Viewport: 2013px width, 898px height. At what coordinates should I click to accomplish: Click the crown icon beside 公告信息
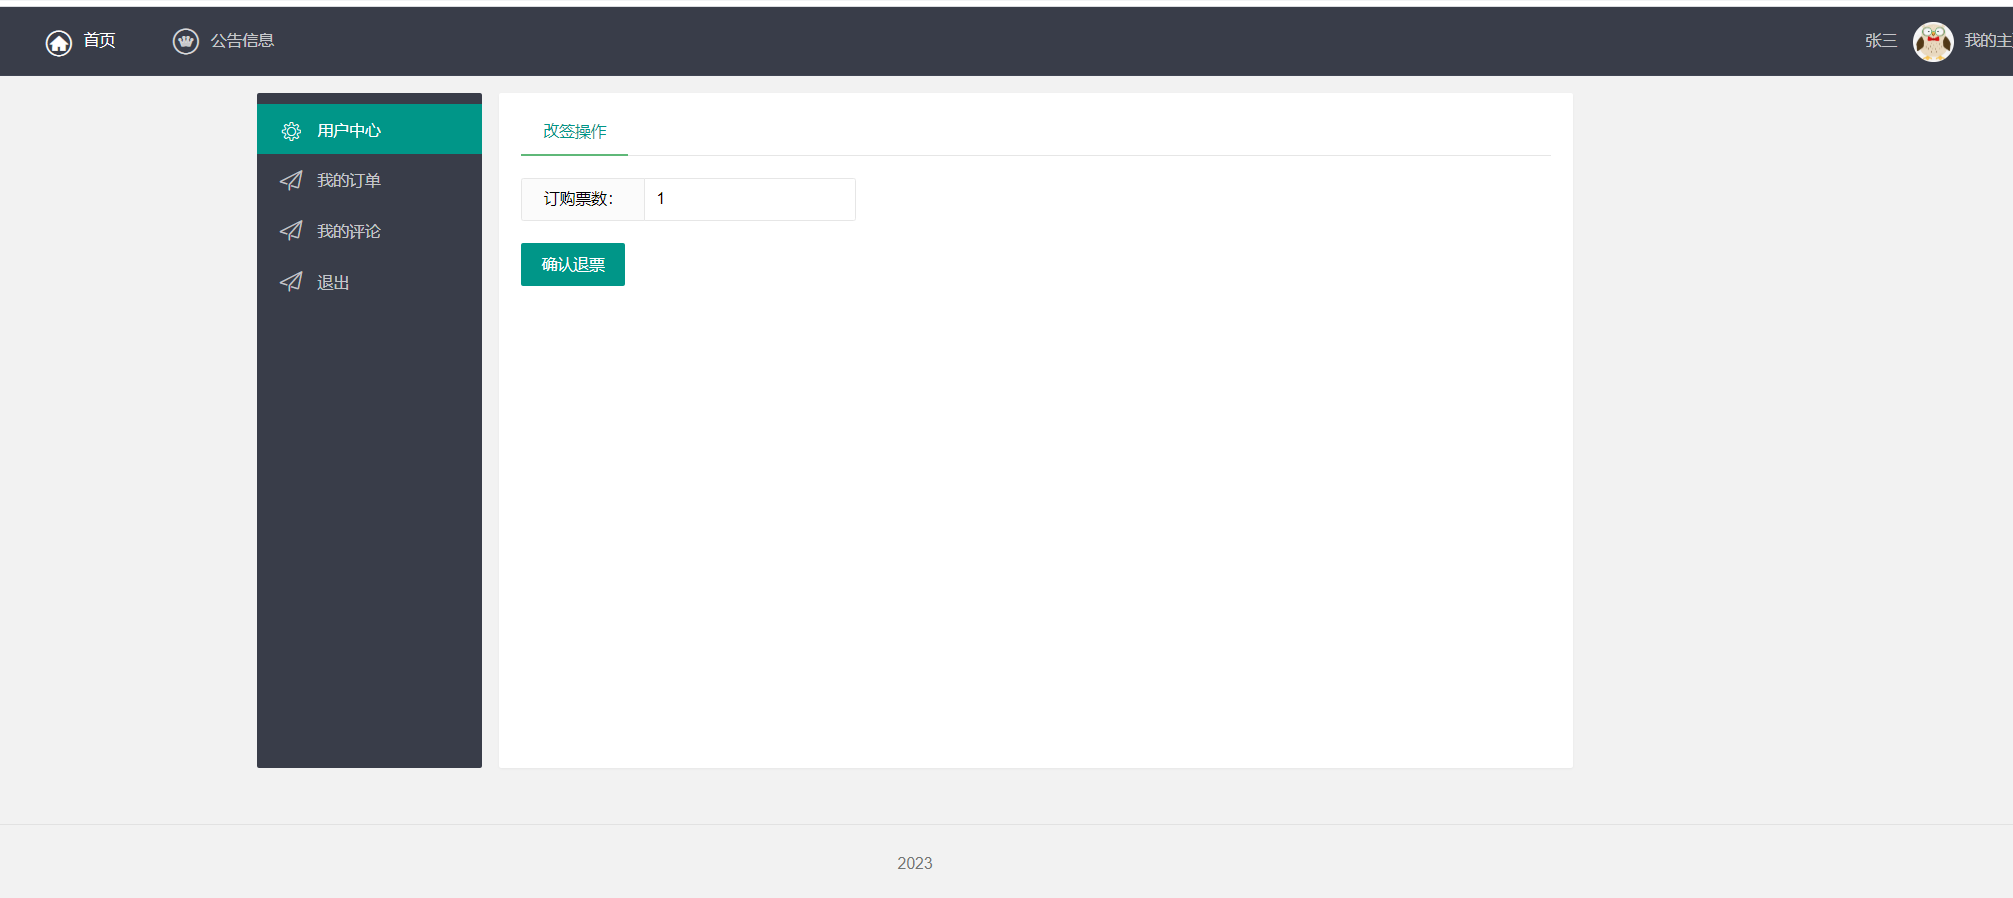pyautogui.click(x=186, y=41)
